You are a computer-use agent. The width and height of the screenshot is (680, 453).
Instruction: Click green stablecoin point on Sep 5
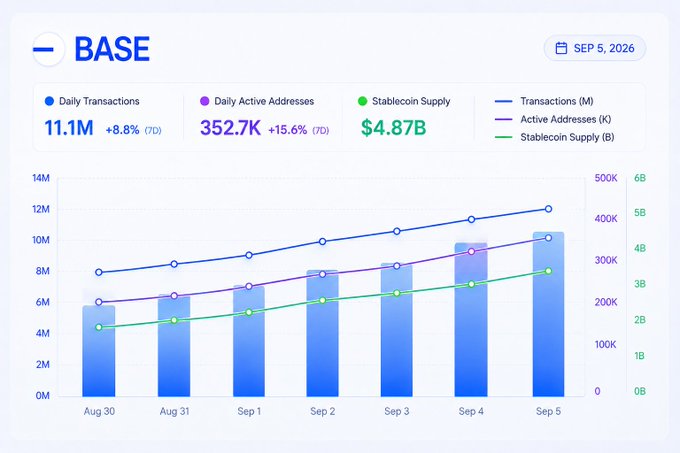point(548,271)
